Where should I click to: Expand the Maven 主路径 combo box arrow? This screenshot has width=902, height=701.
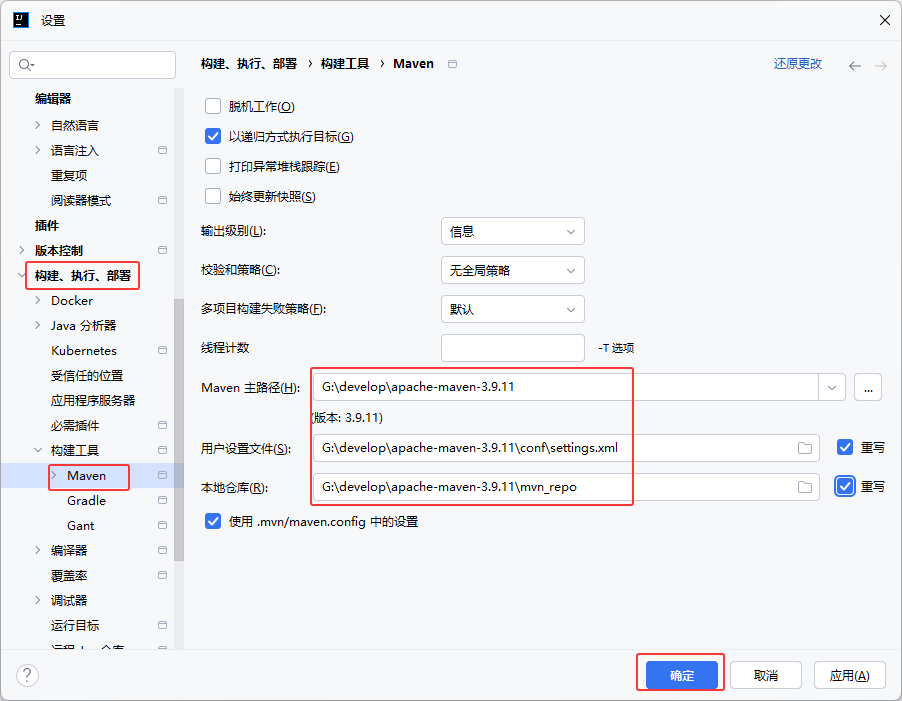point(832,387)
